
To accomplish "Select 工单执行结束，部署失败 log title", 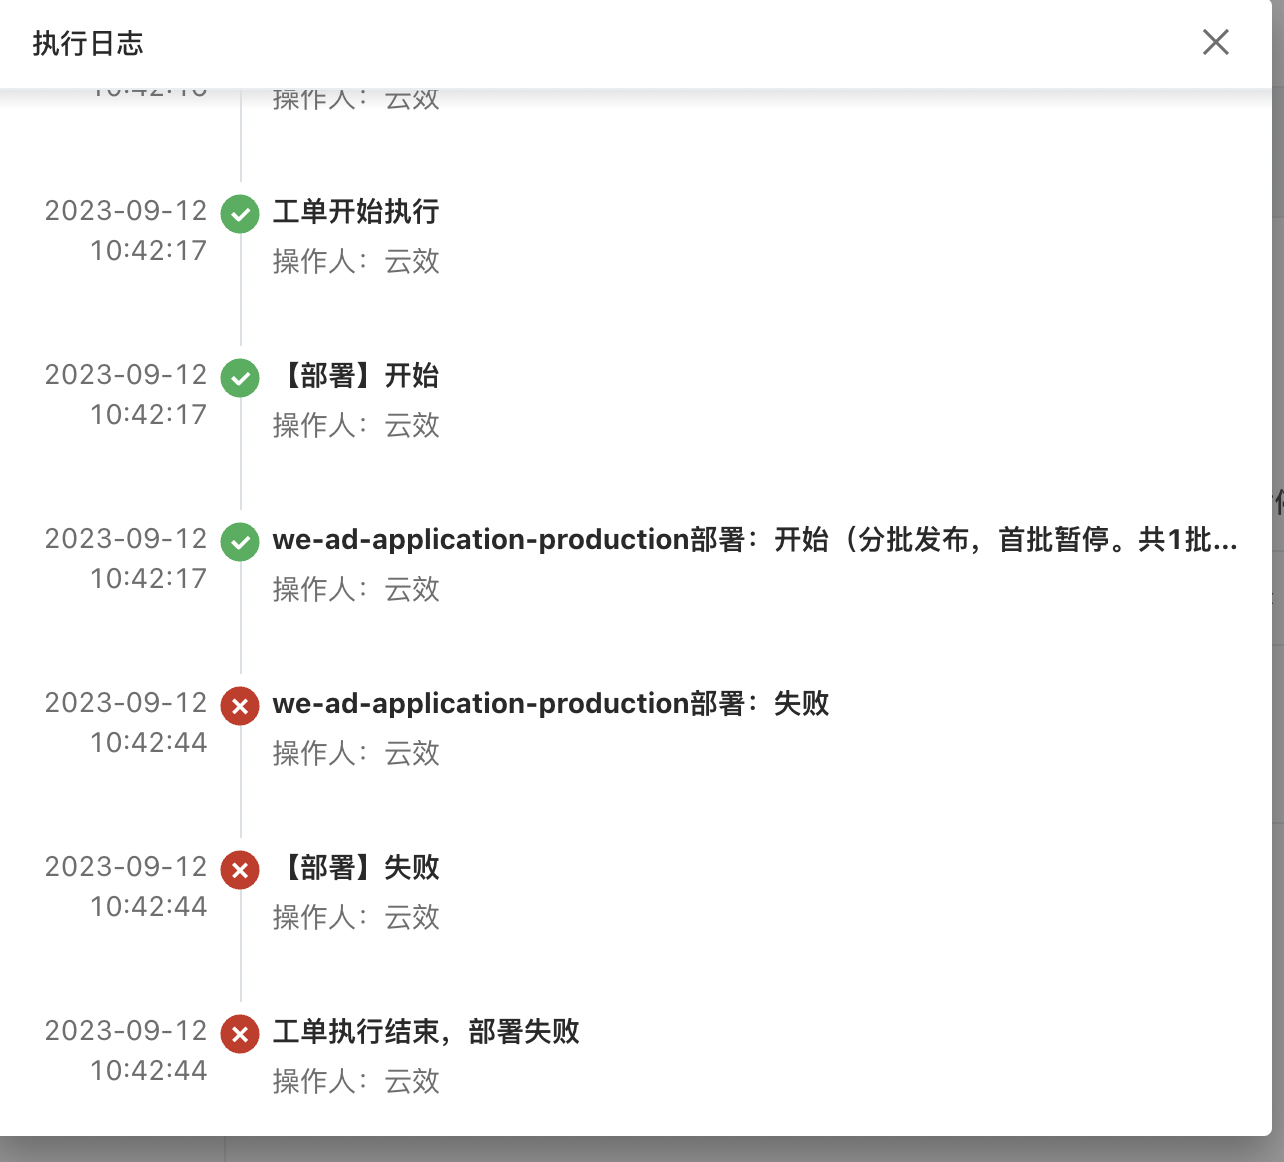I will tap(426, 1032).
